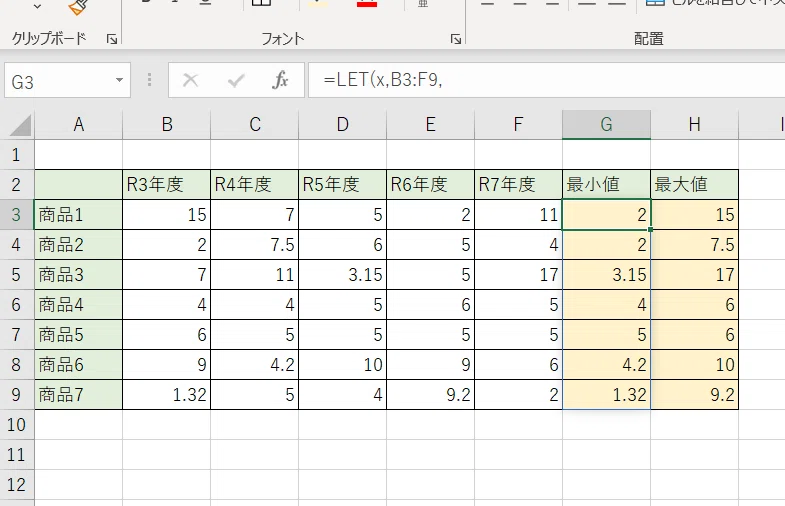
Task: Confirm the formula with the checkmark
Action: tap(236, 80)
